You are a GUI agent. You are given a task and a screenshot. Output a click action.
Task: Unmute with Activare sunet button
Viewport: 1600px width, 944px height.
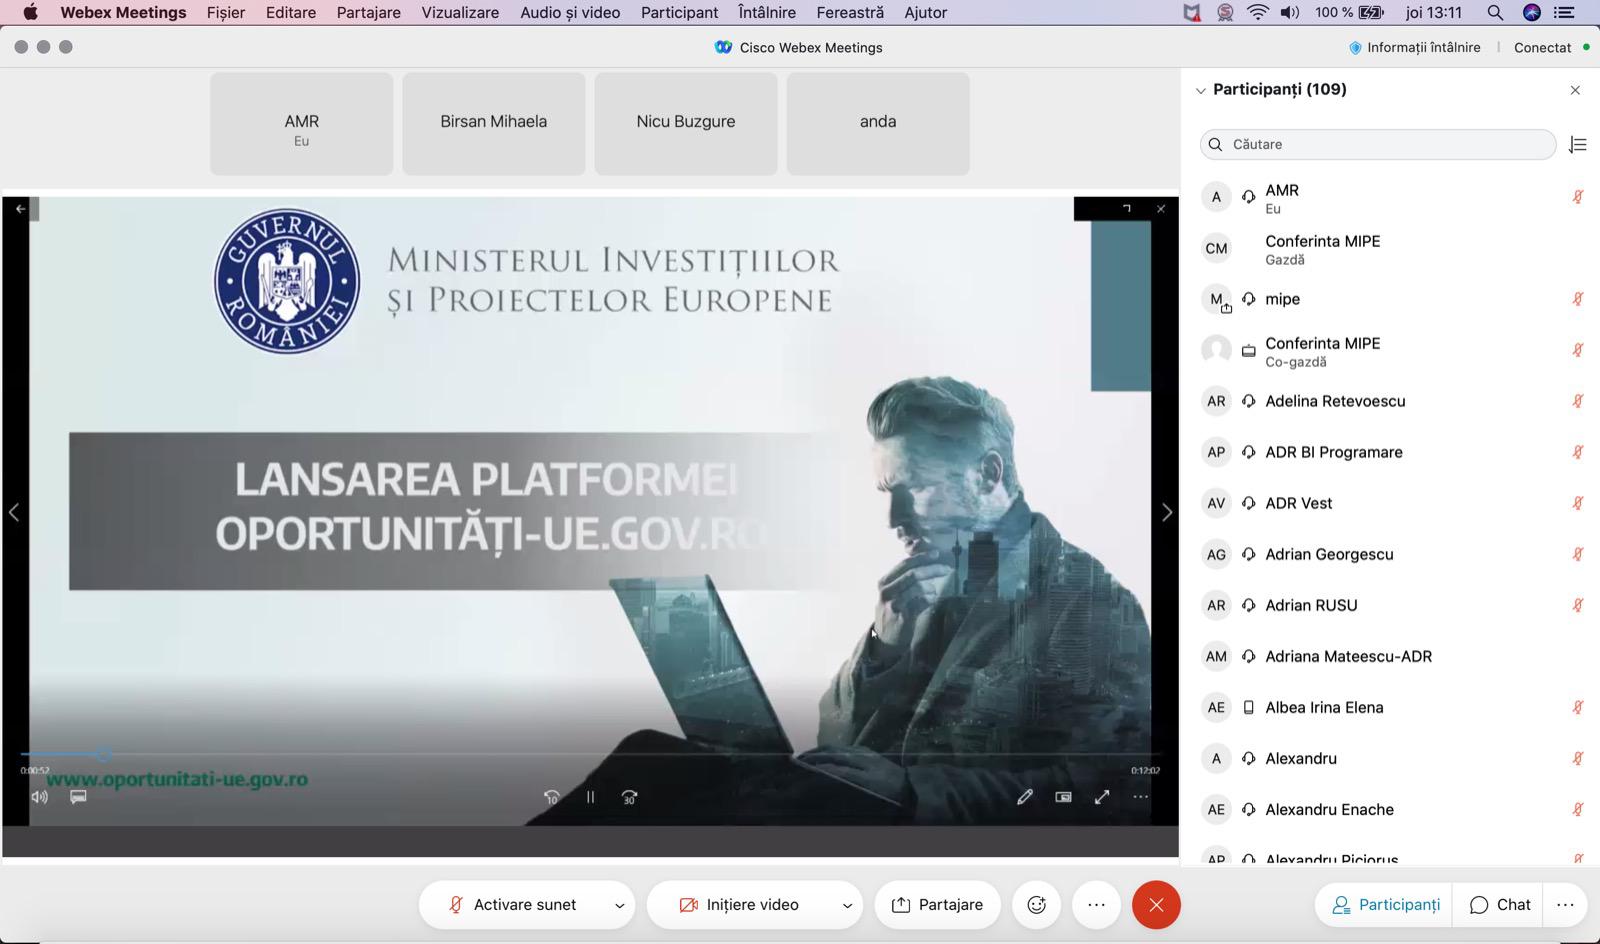point(512,905)
